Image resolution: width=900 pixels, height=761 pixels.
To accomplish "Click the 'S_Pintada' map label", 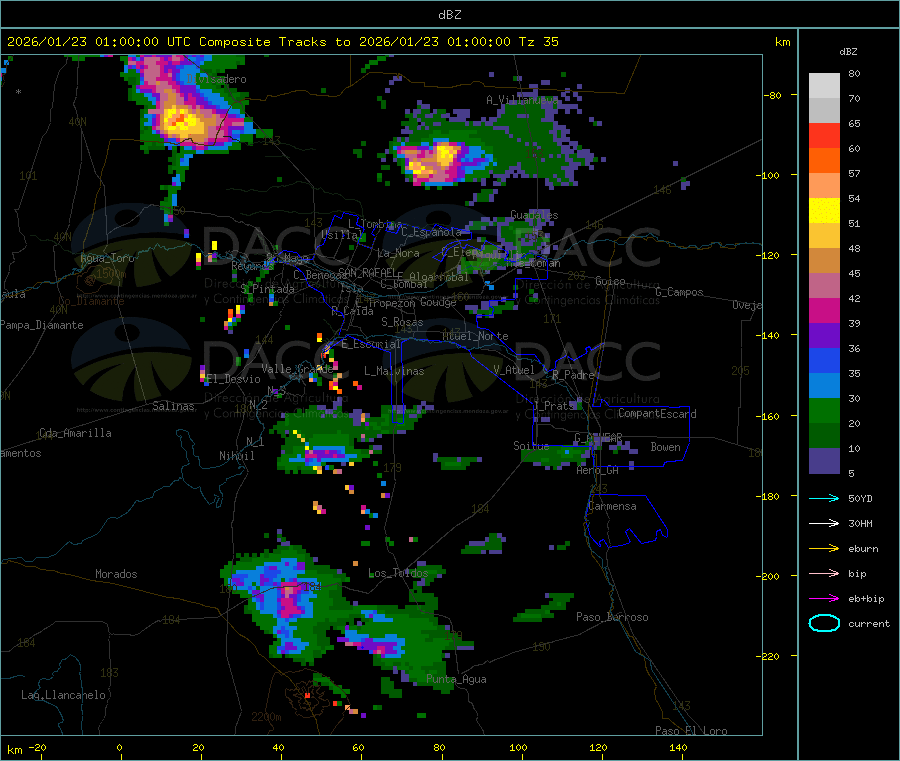I will [267, 289].
